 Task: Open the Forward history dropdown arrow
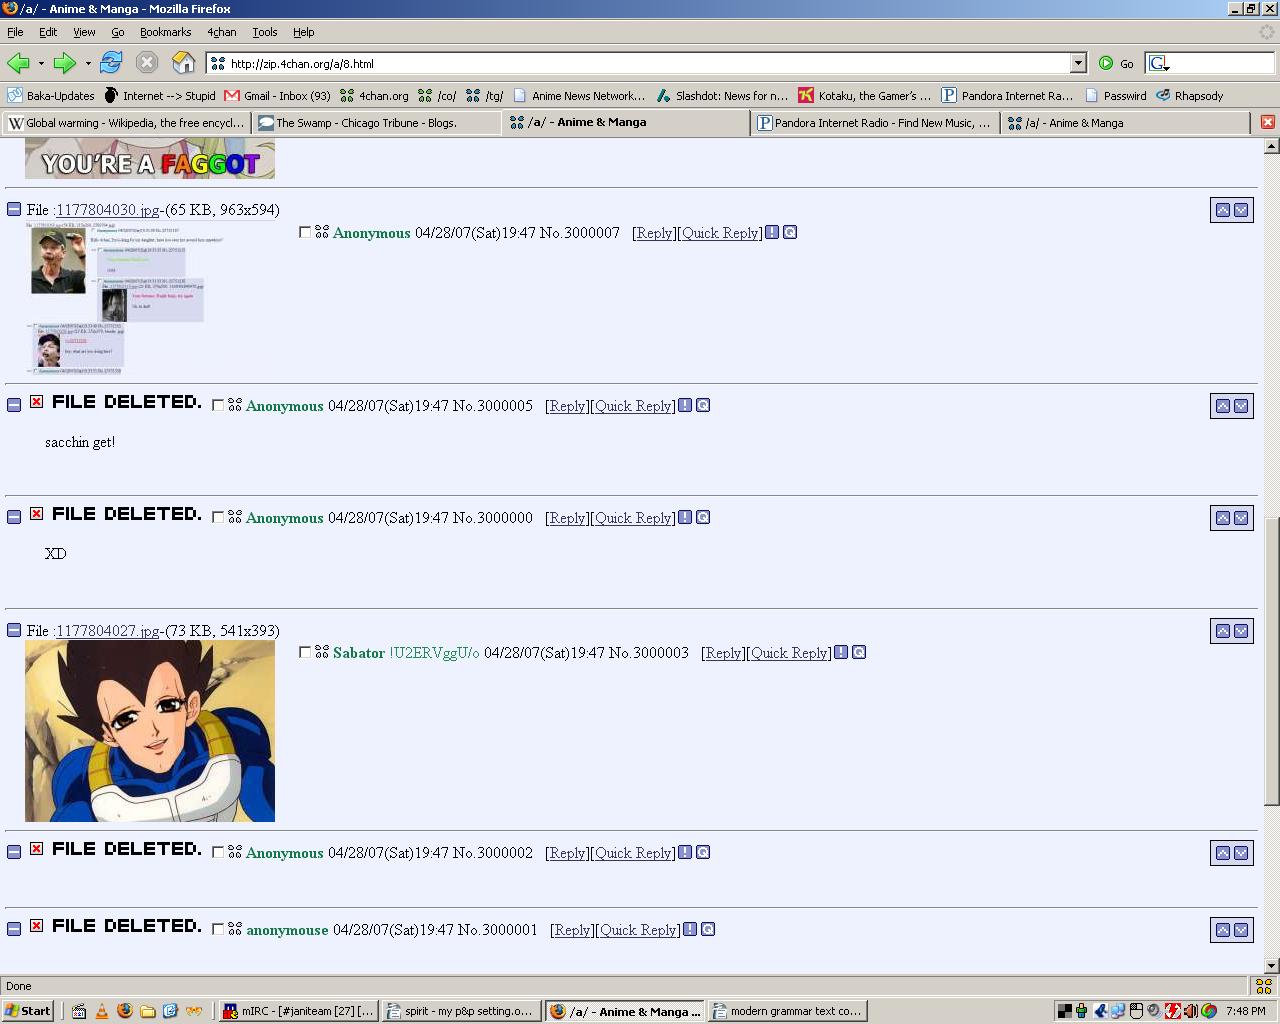[88, 63]
